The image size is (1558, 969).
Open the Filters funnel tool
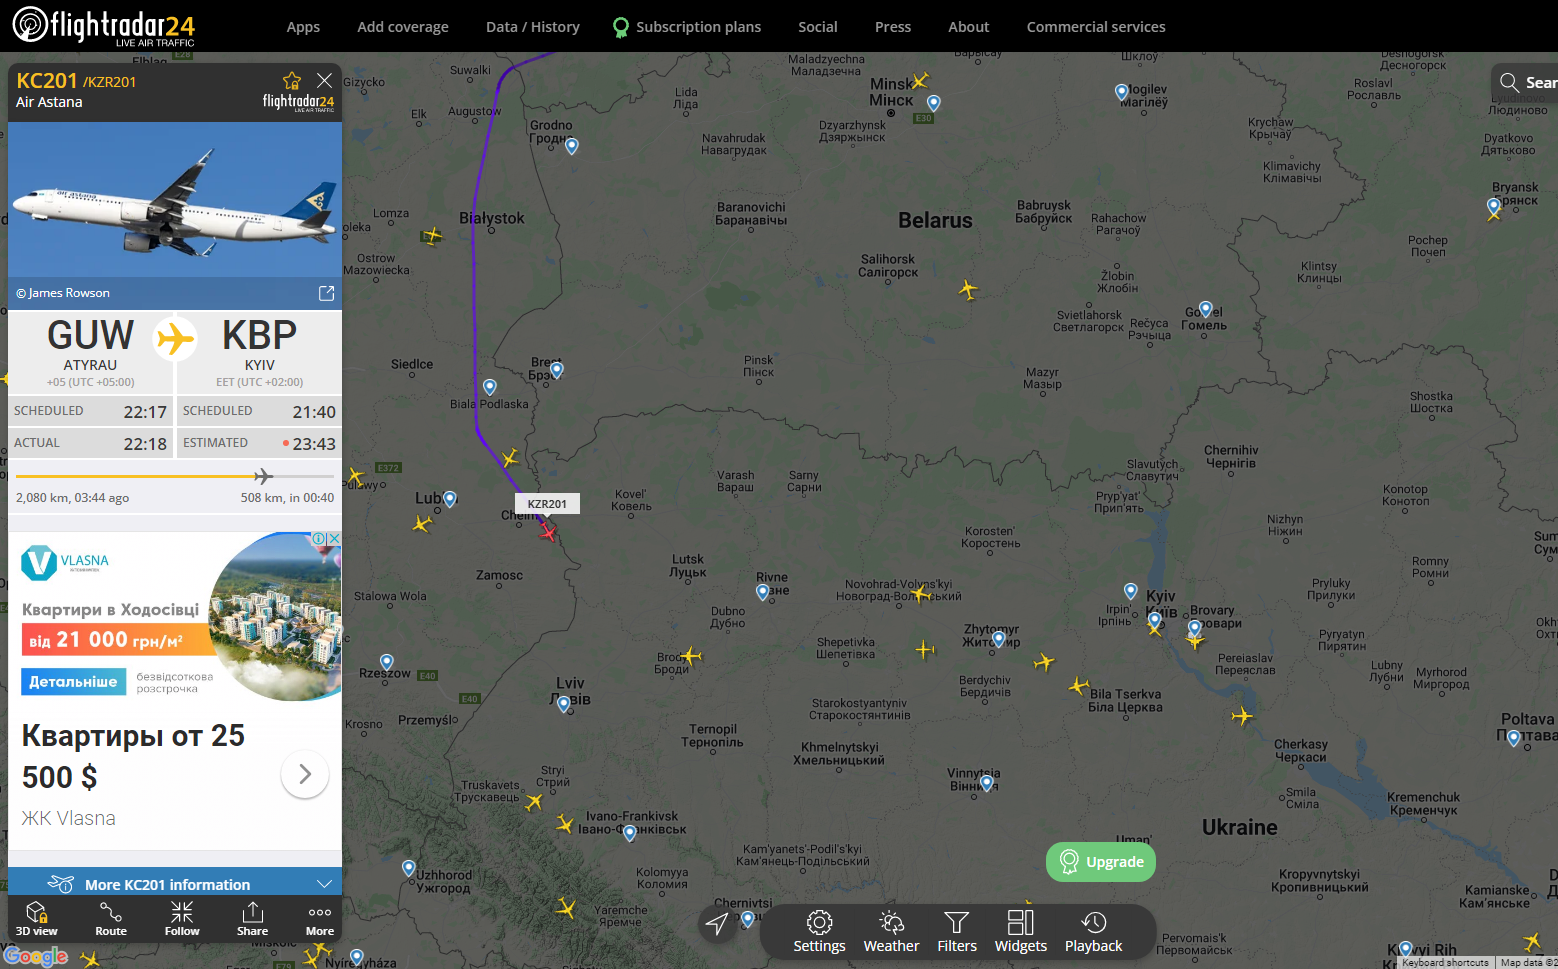point(957,931)
